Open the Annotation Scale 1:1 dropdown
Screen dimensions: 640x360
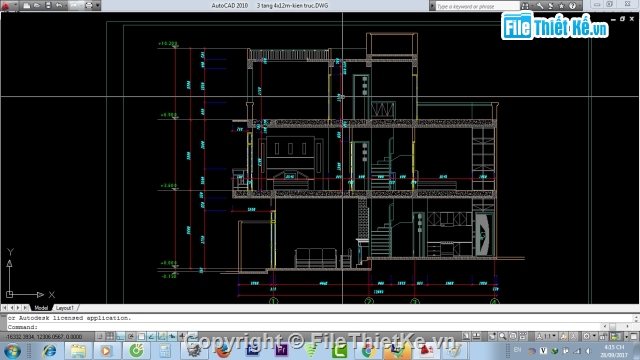pyautogui.click(x=546, y=336)
